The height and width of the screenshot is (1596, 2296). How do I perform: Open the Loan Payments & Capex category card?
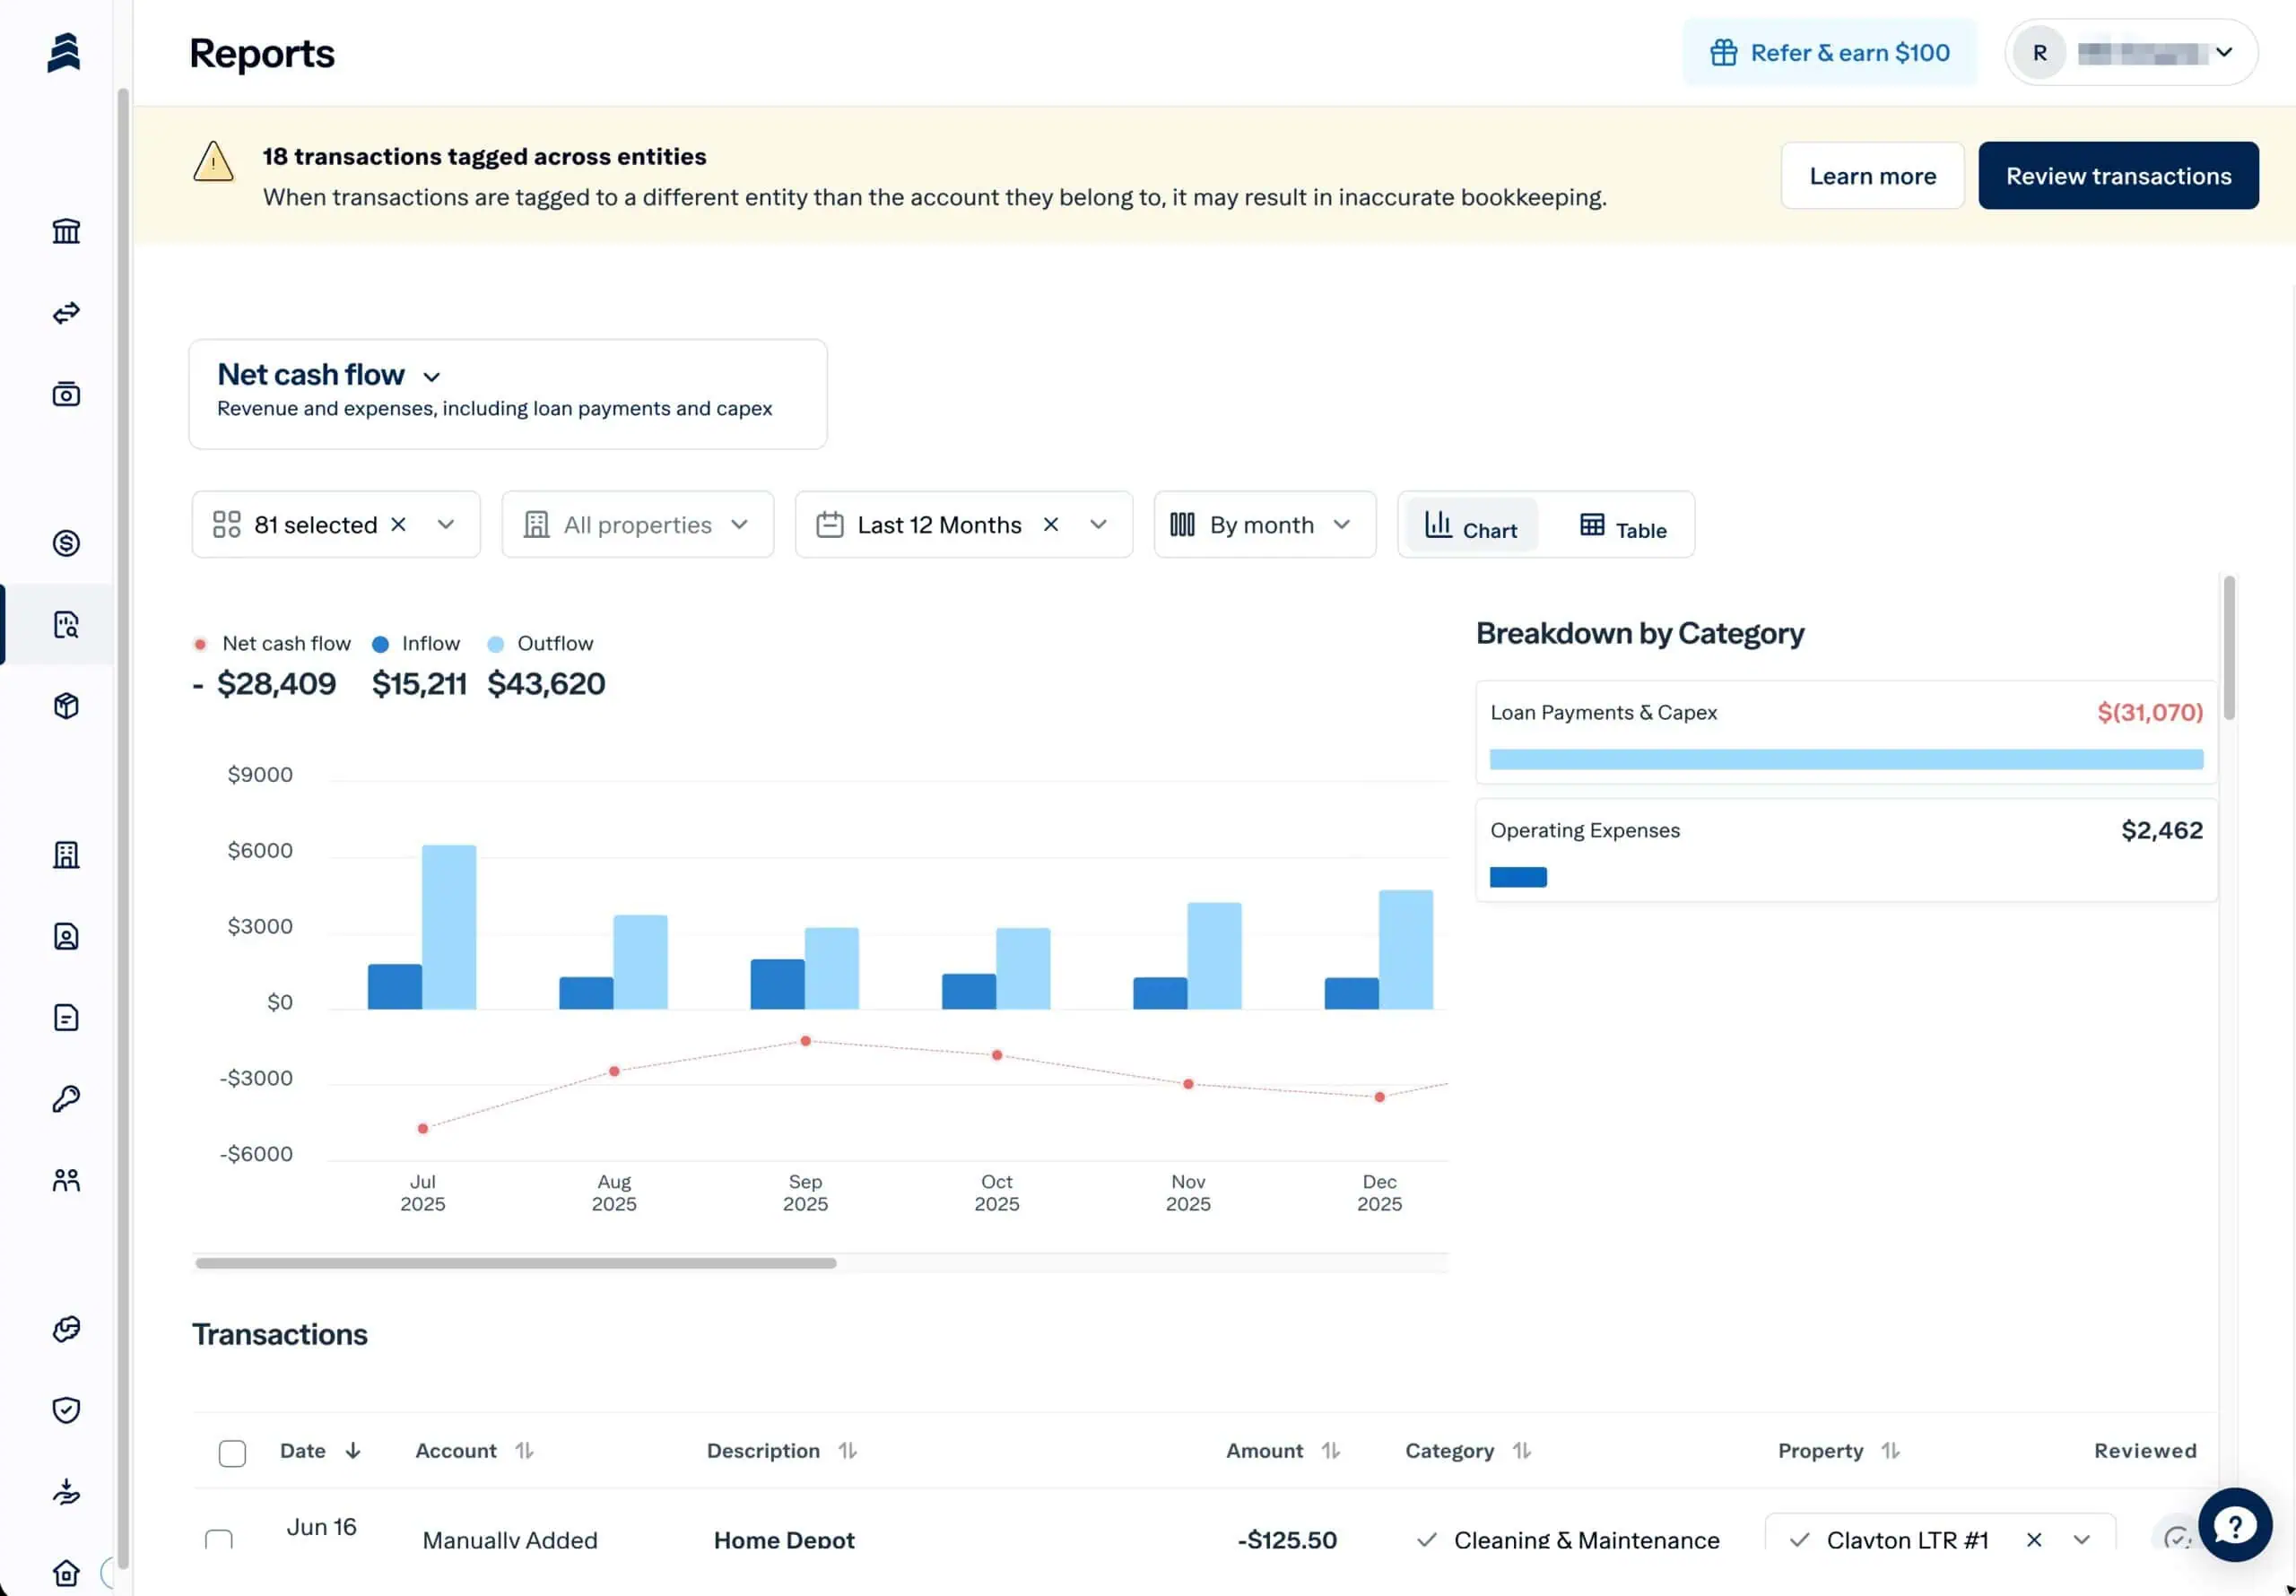1846,733
